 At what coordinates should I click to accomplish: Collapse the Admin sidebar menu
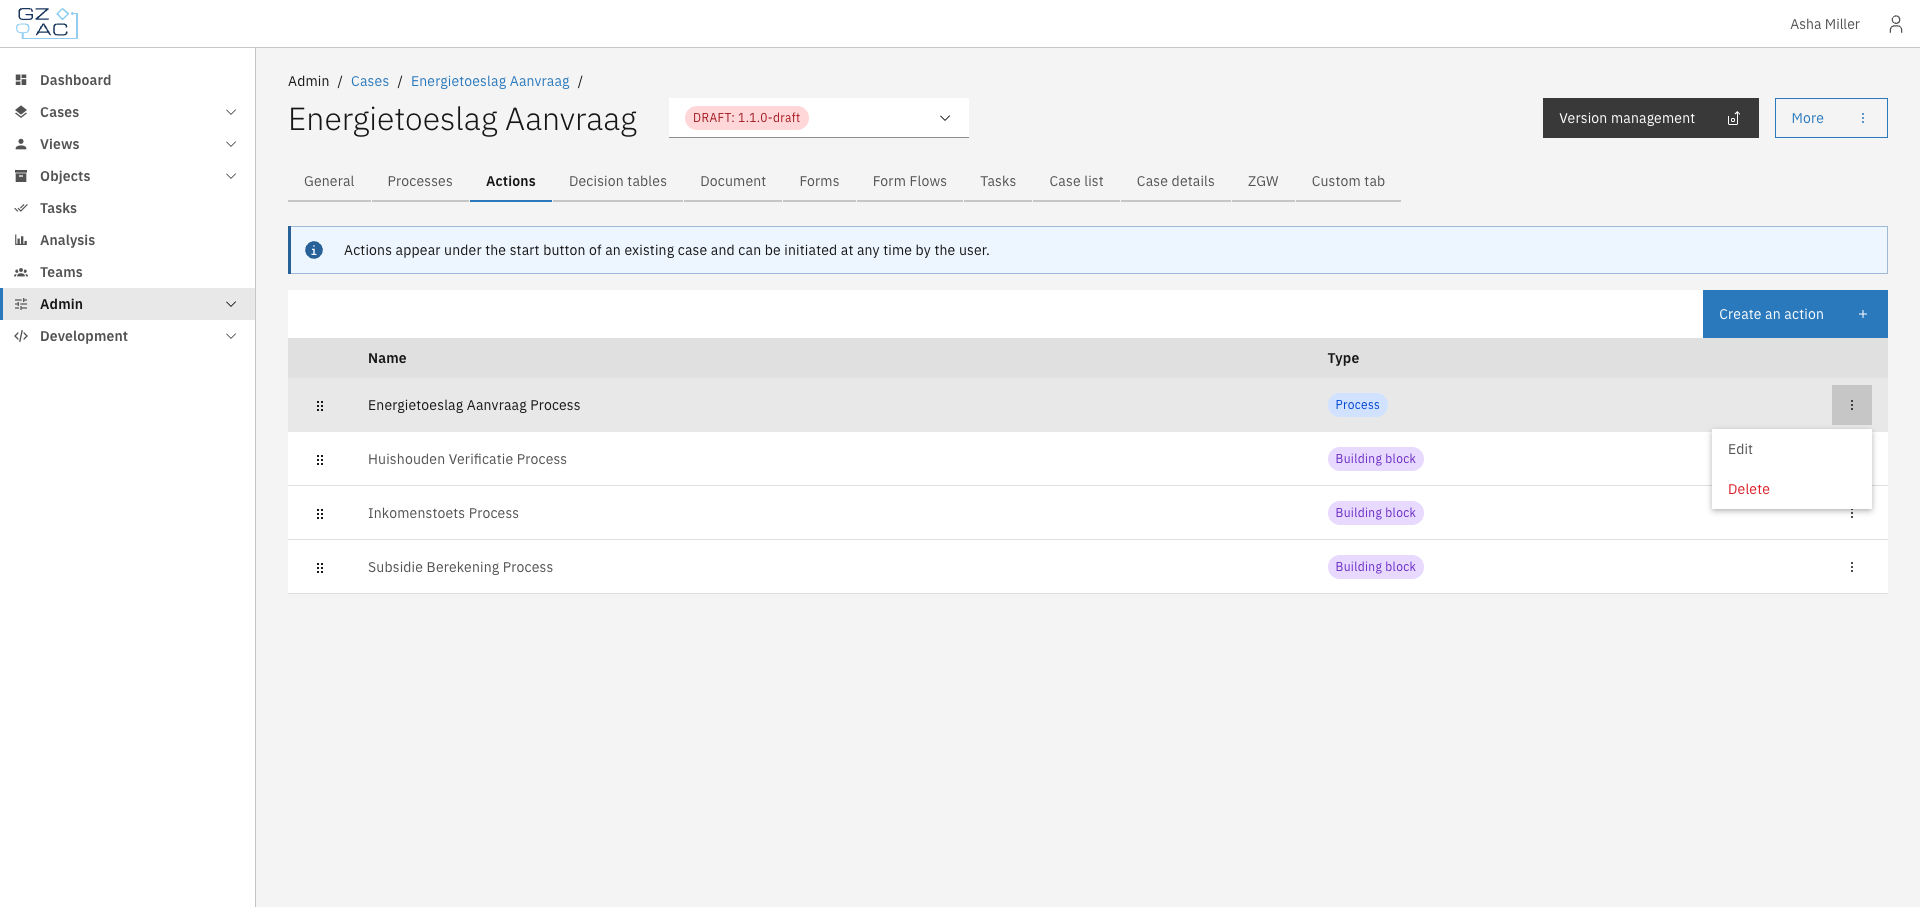tap(231, 304)
